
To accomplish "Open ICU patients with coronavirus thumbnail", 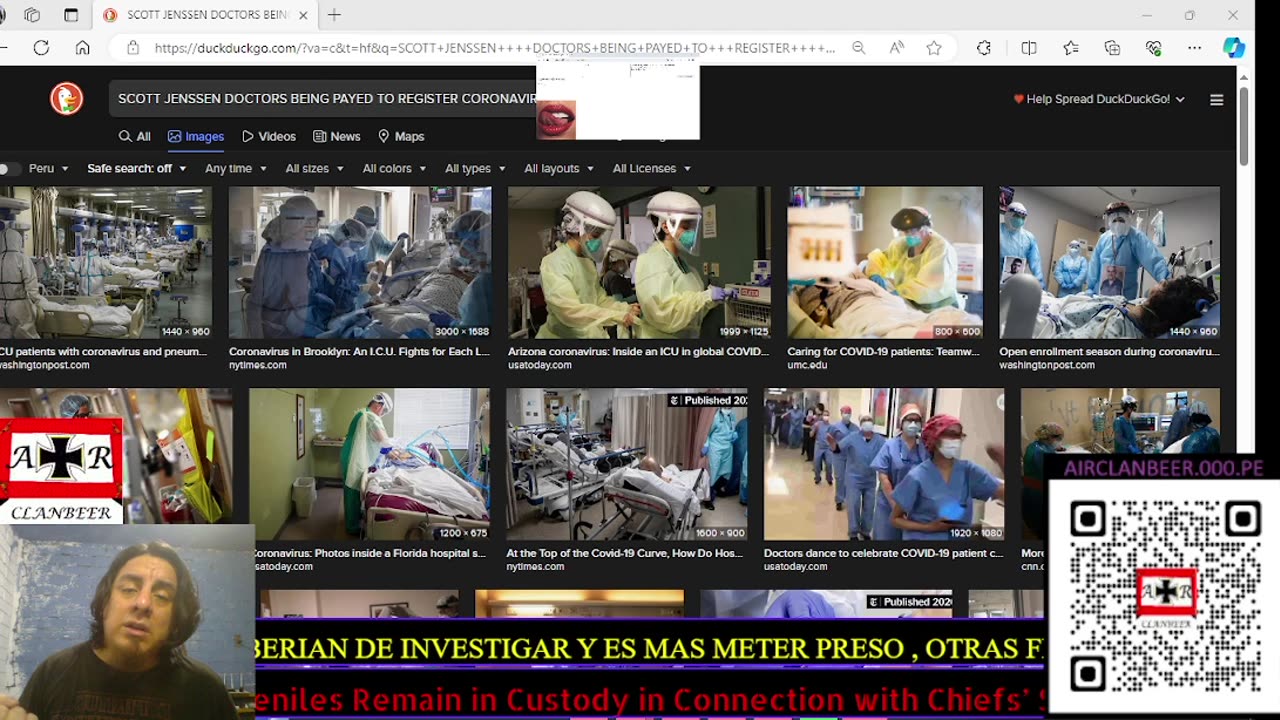I will (x=106, y=263).
